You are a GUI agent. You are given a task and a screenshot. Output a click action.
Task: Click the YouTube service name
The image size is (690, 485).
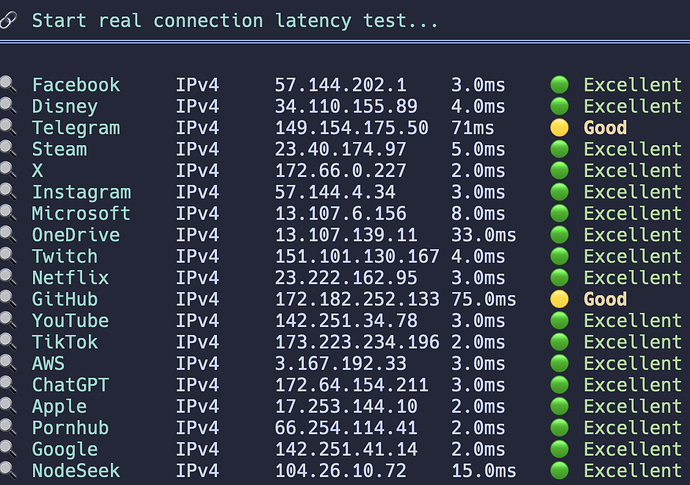click(70, 321)
